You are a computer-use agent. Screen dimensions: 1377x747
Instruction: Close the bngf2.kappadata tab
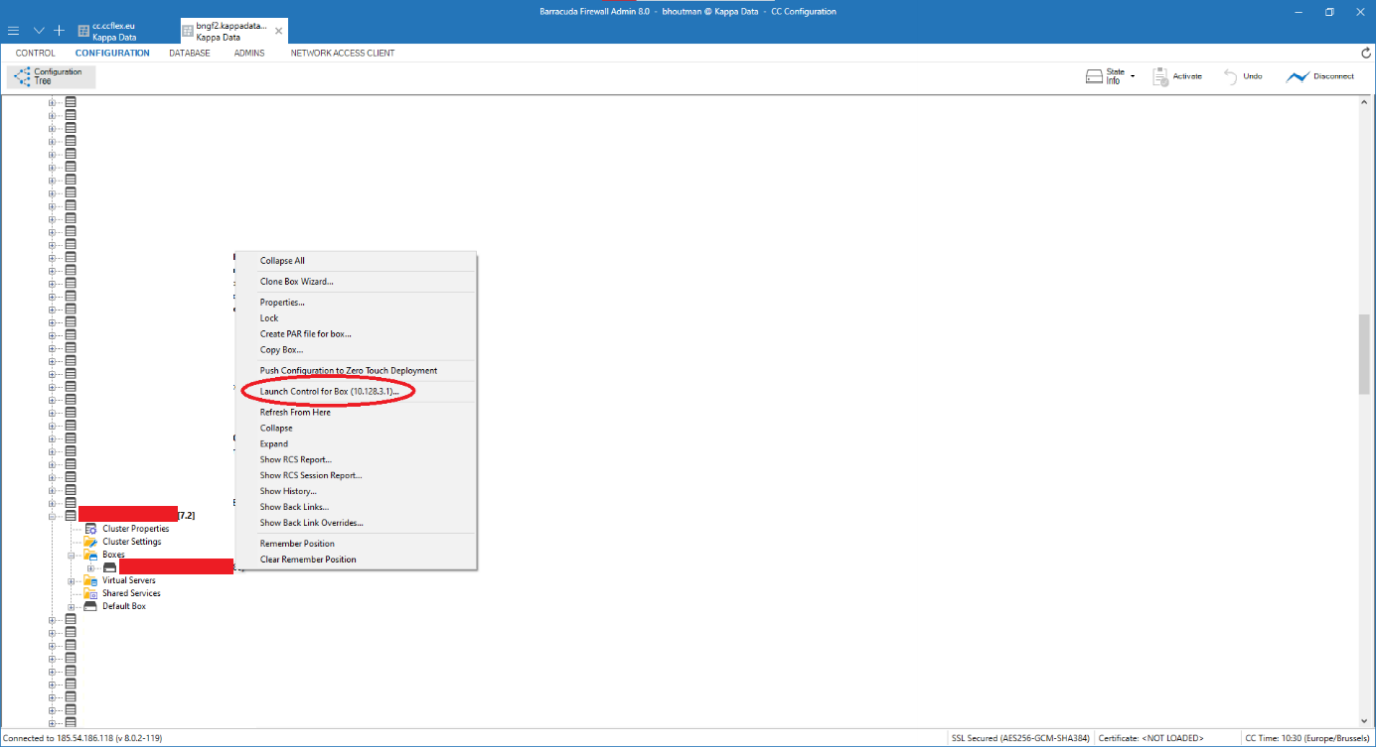279,31
